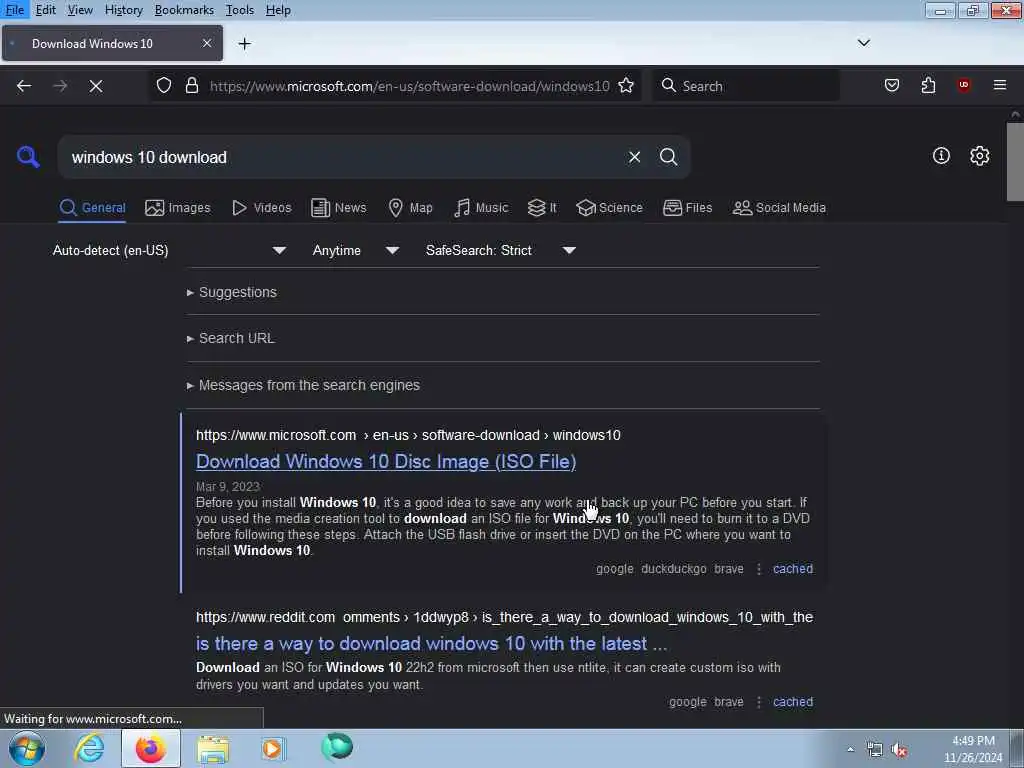Screen dimensions: 1024x768
Task: Open the Windows Start menu
Action: point(27,748)
